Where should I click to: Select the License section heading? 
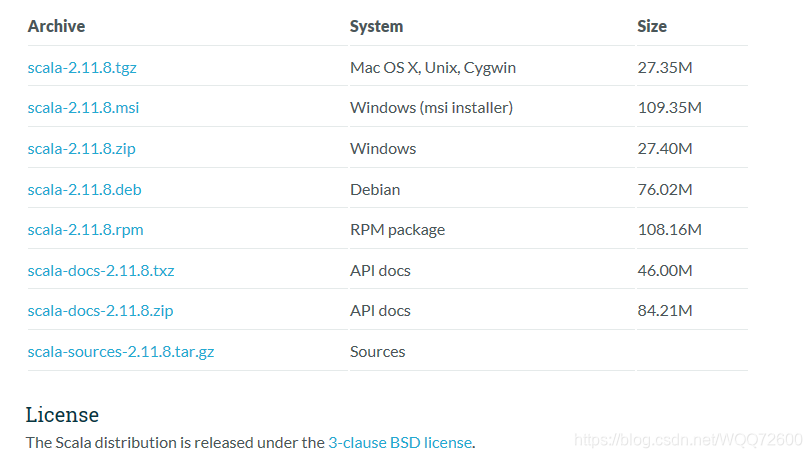(62, 414)
